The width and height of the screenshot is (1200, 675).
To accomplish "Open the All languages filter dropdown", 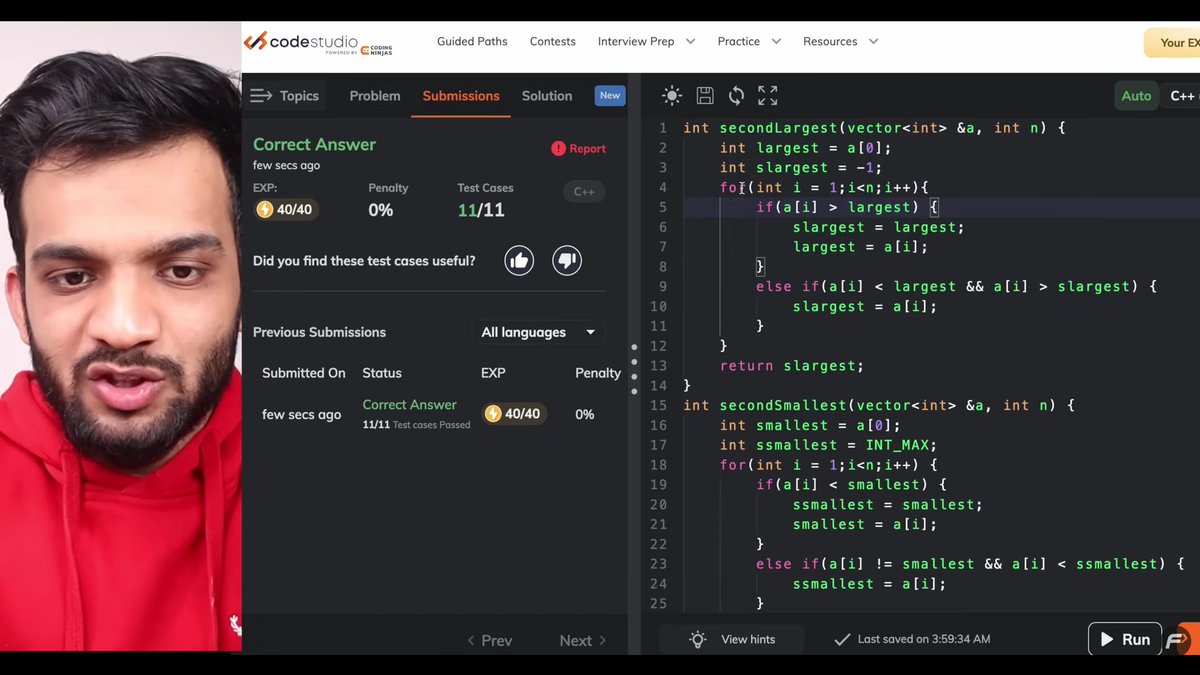I will [x=538, y=332].
